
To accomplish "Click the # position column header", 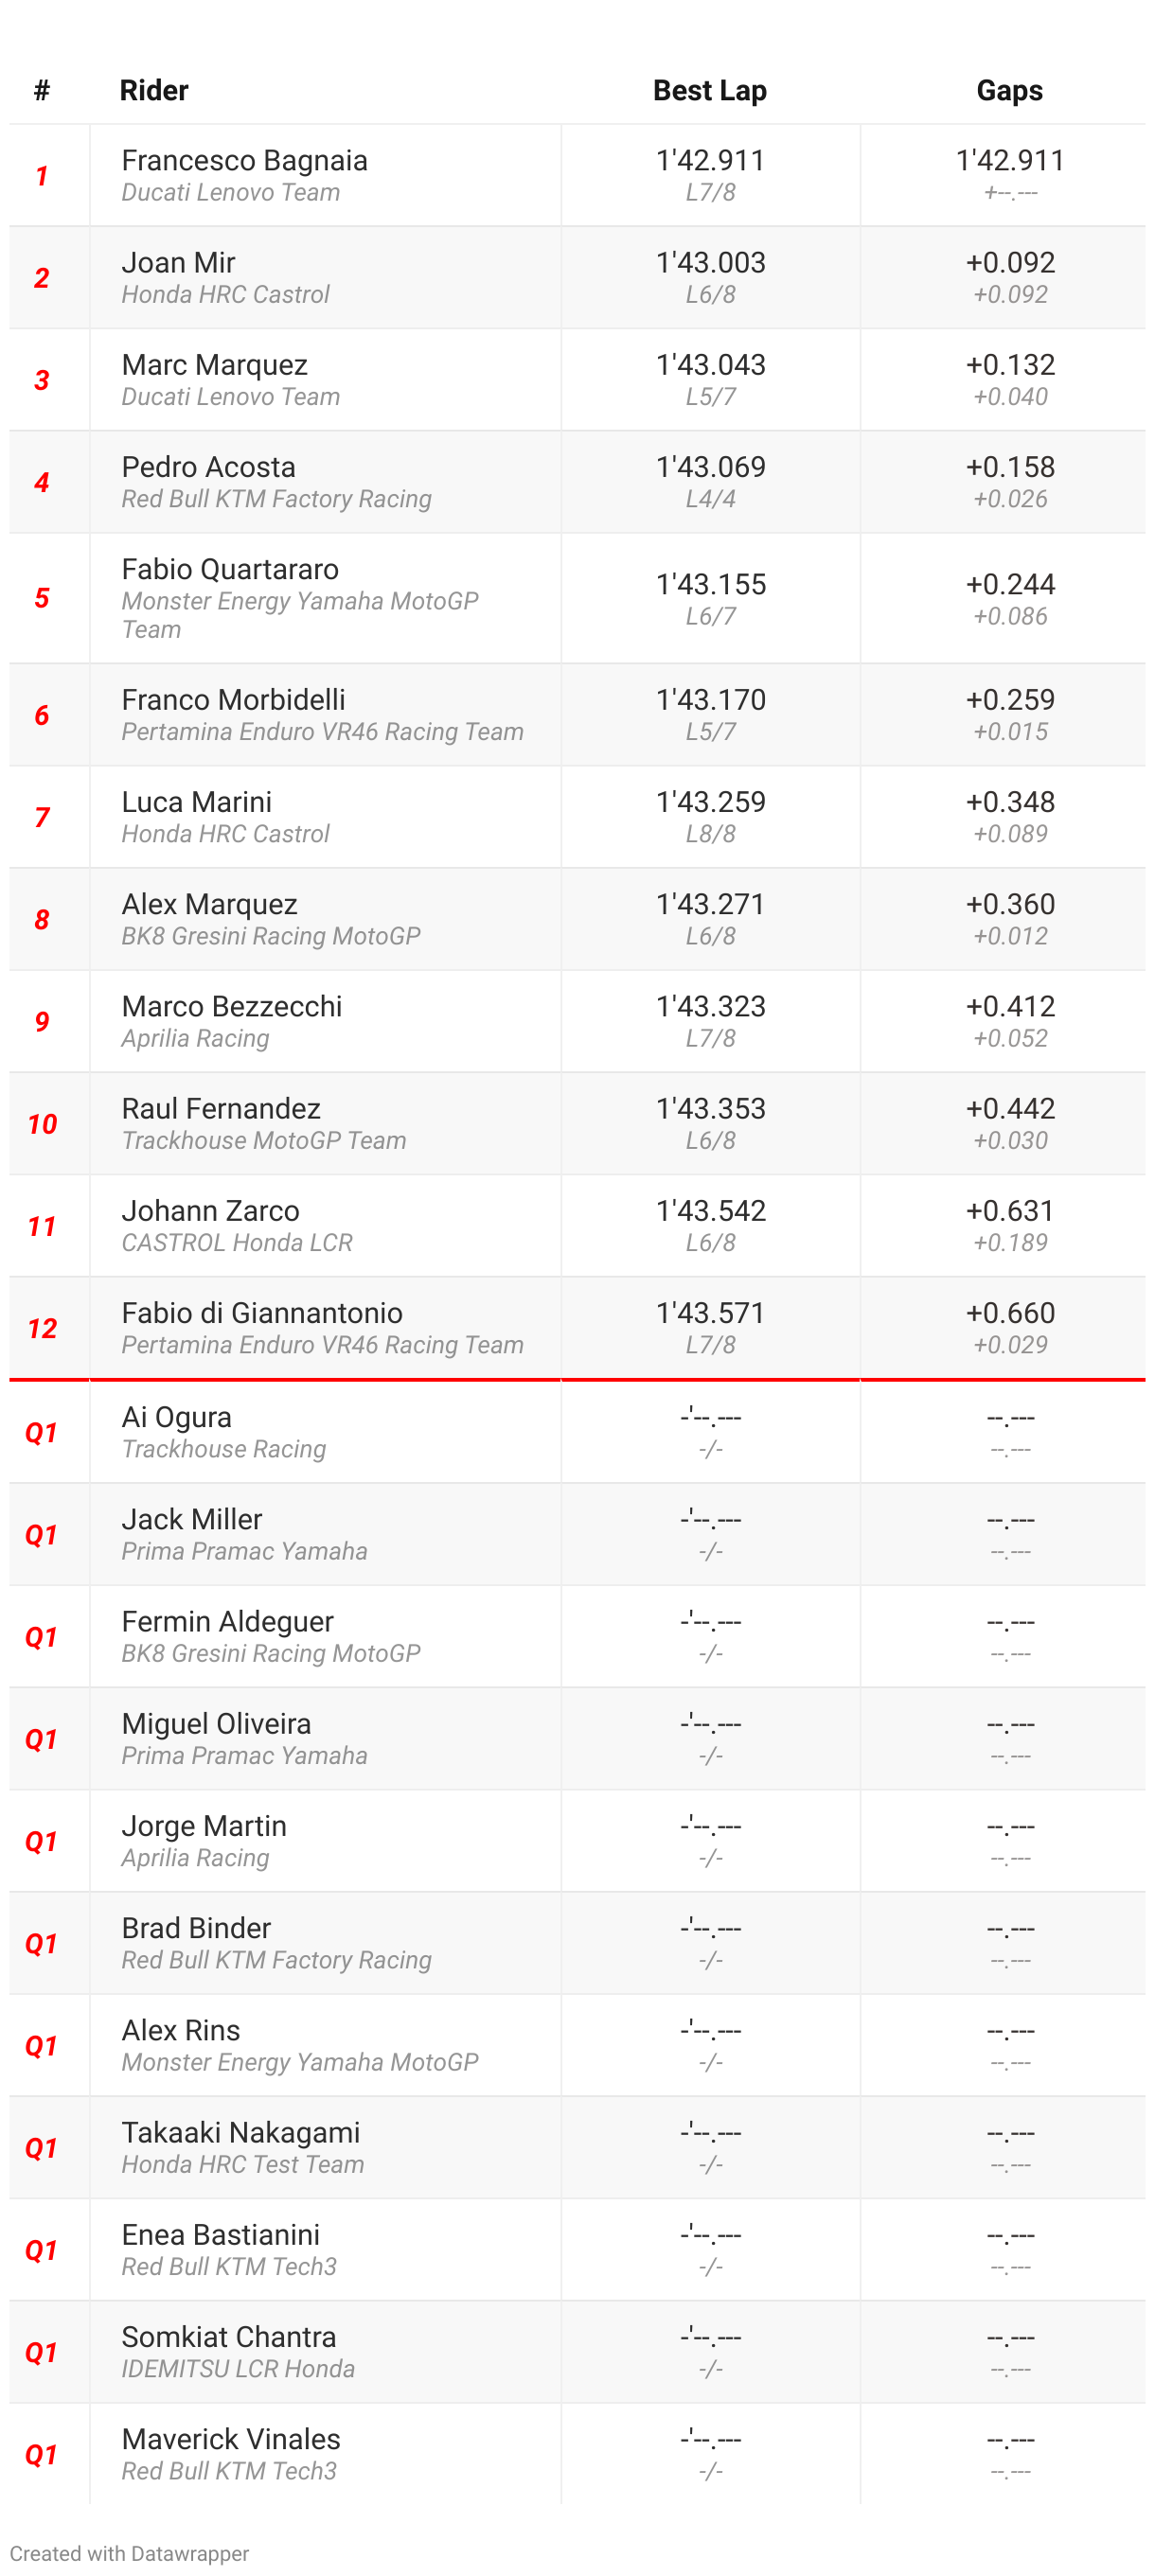I will (x=42, y=91).
